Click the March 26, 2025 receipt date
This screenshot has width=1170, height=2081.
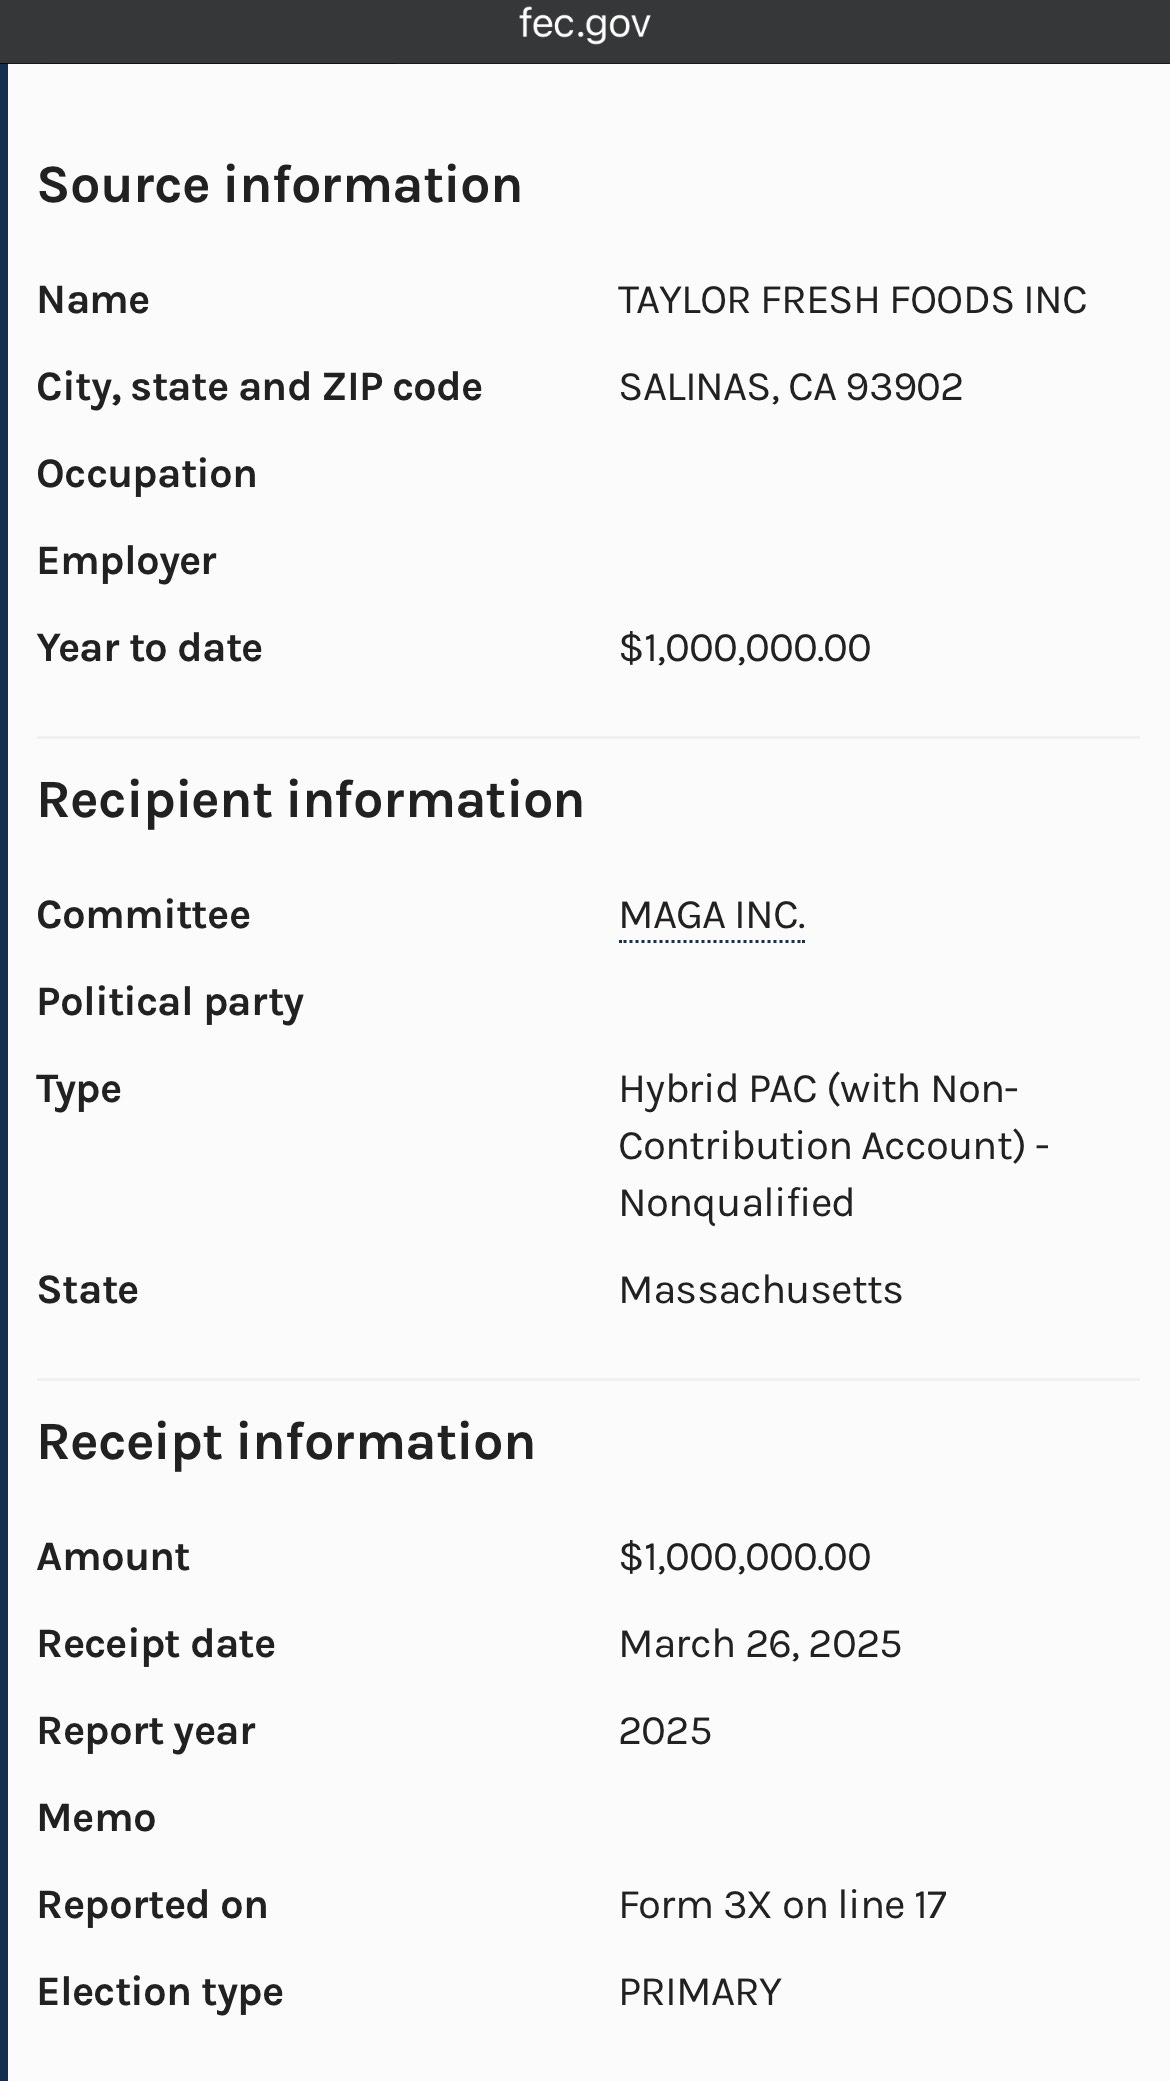click(760, 1644)
